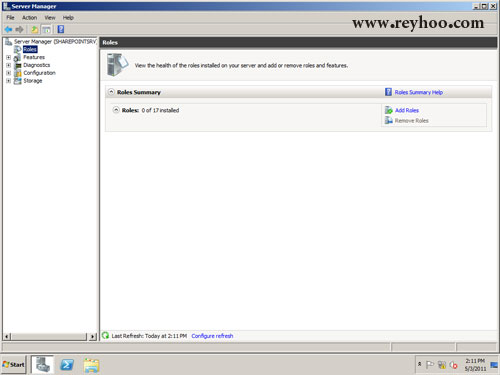Select the Configuration tree node

pyautogui.click(x=39, y=73)
